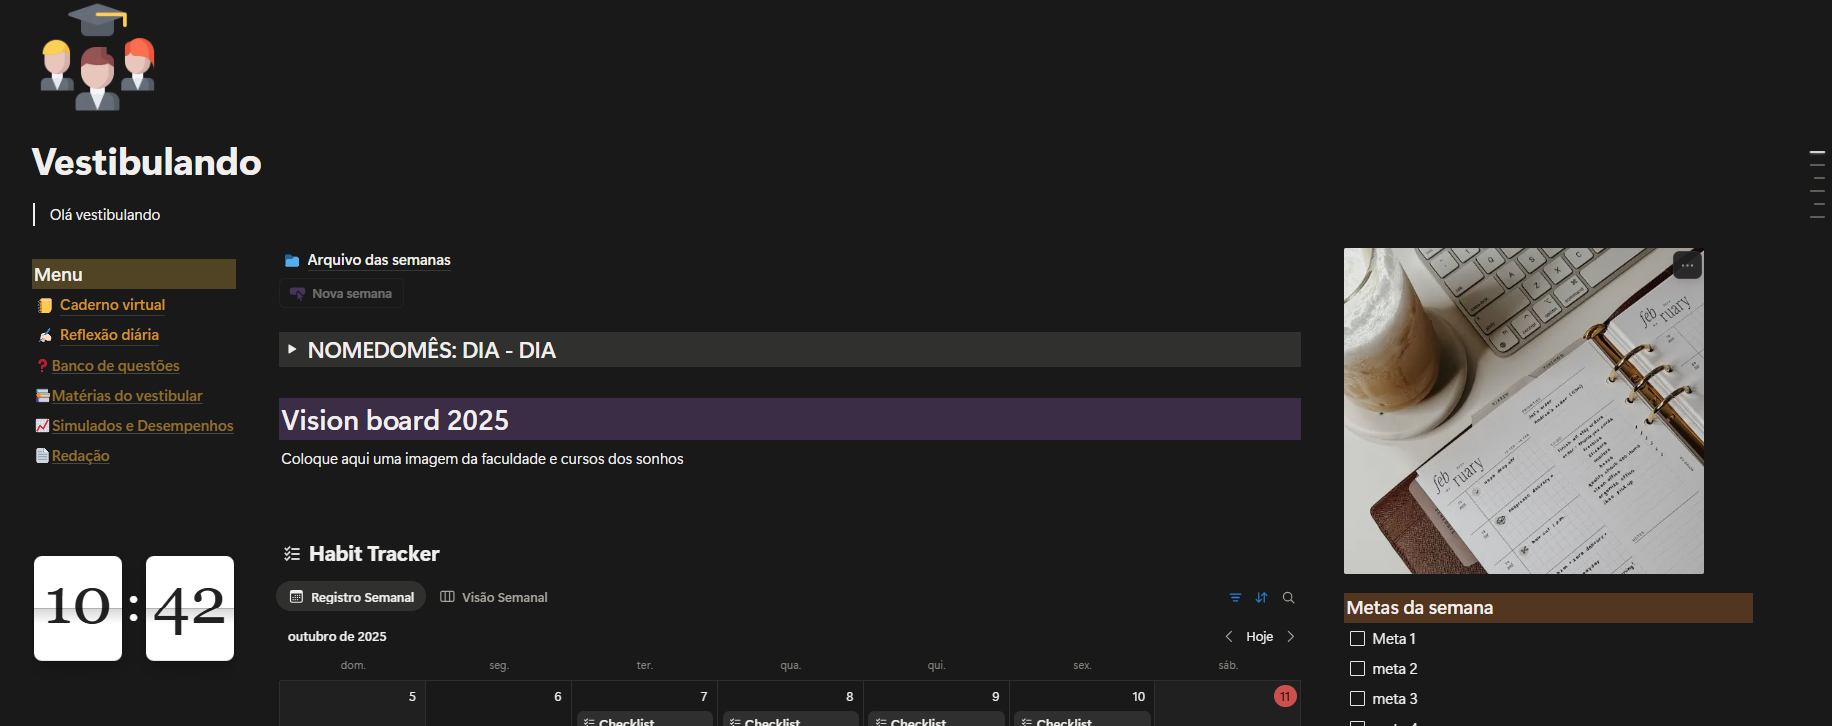Advance calendar with the right chevron
The width and height of the screenshot is (1832, 726).
click(x=1291, y=637)
